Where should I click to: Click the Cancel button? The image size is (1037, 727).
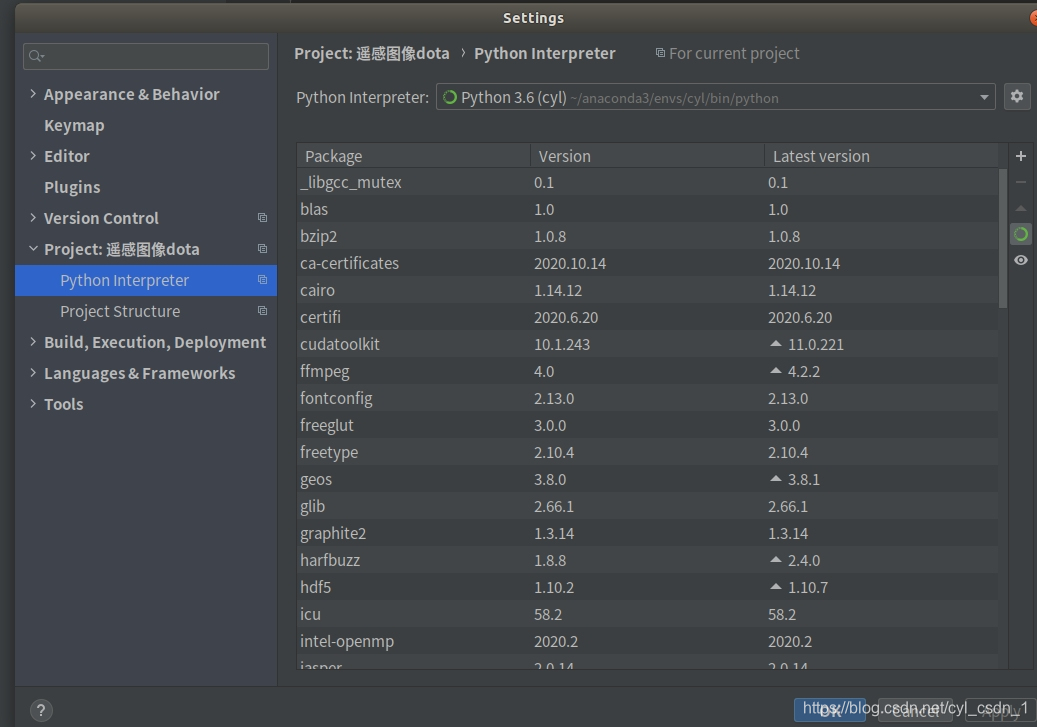915,711
